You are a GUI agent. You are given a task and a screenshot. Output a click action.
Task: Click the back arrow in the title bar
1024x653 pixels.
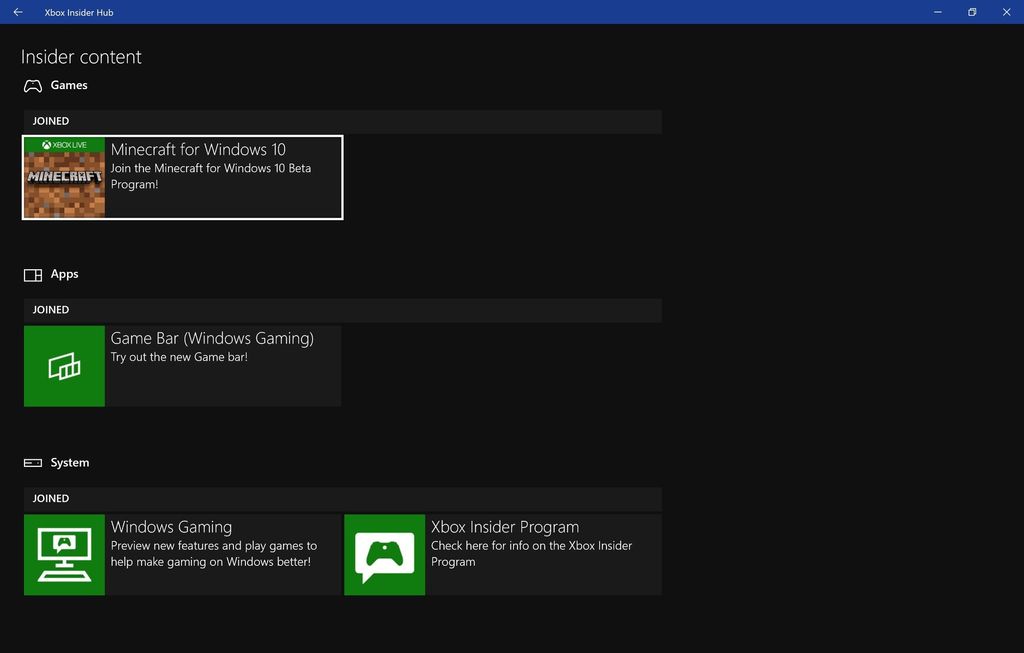click(x=17, y=12)
